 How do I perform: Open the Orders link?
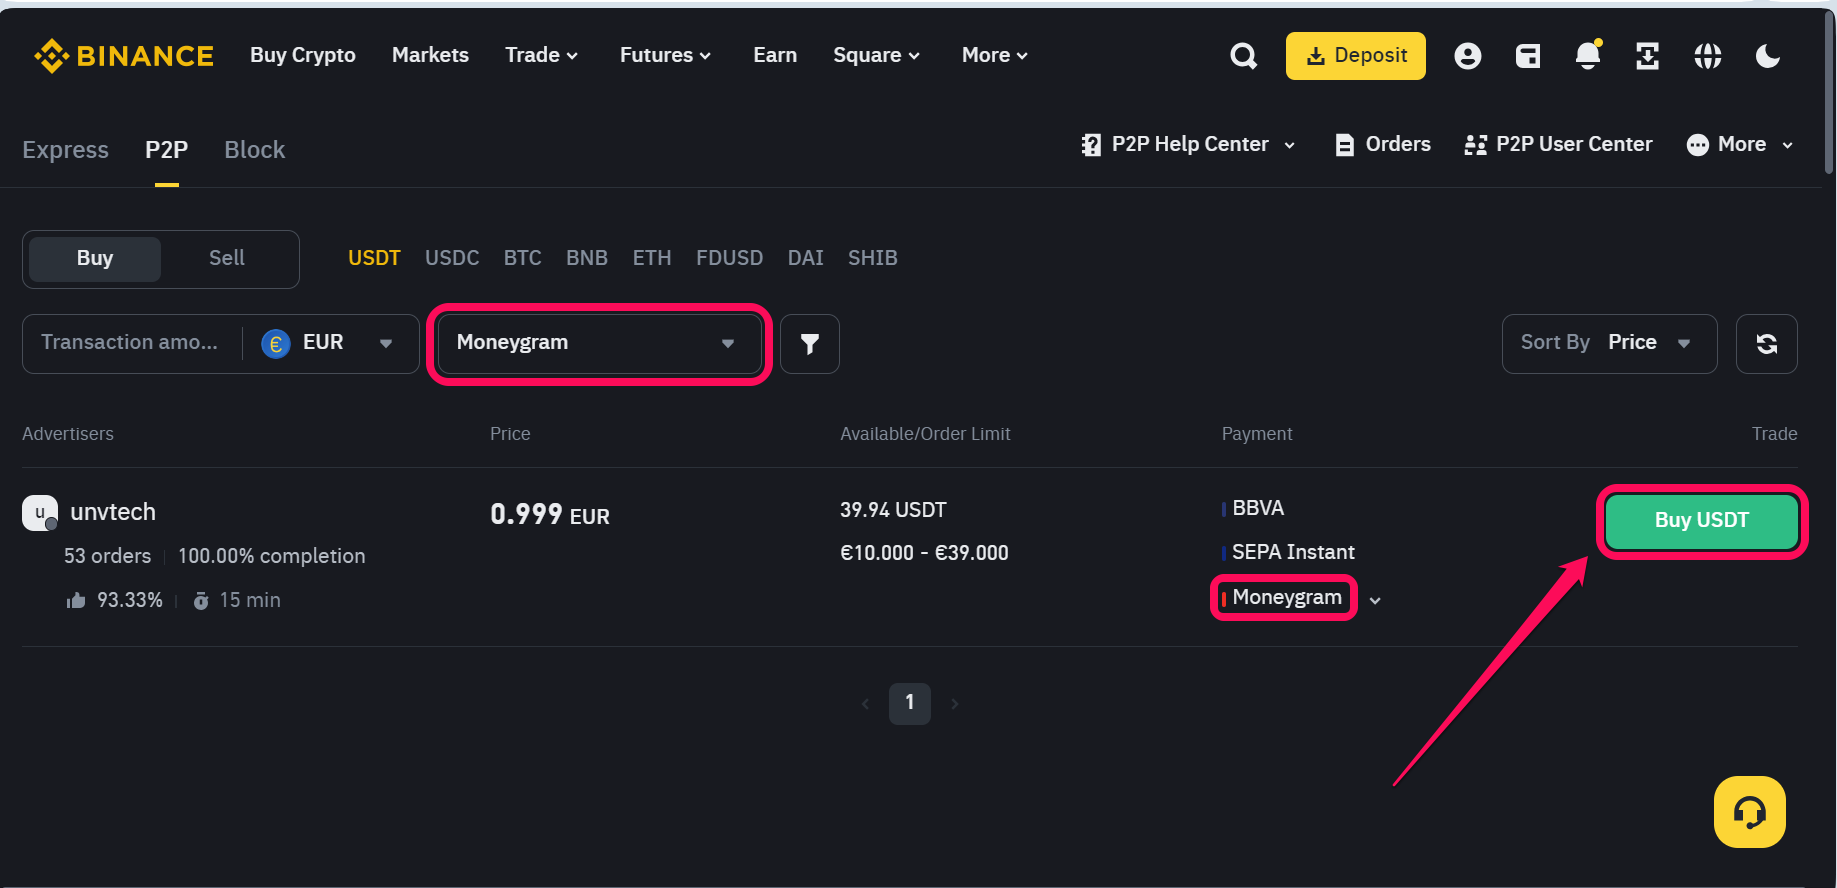[x=1384, y=145]
